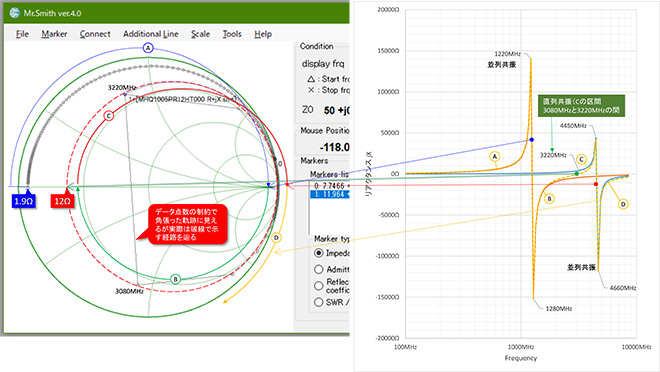The height and width of the screenshot is (372, 660).
Task: Click the blue circled A marker on Smith chart
Action: click(x=148, y=48)
